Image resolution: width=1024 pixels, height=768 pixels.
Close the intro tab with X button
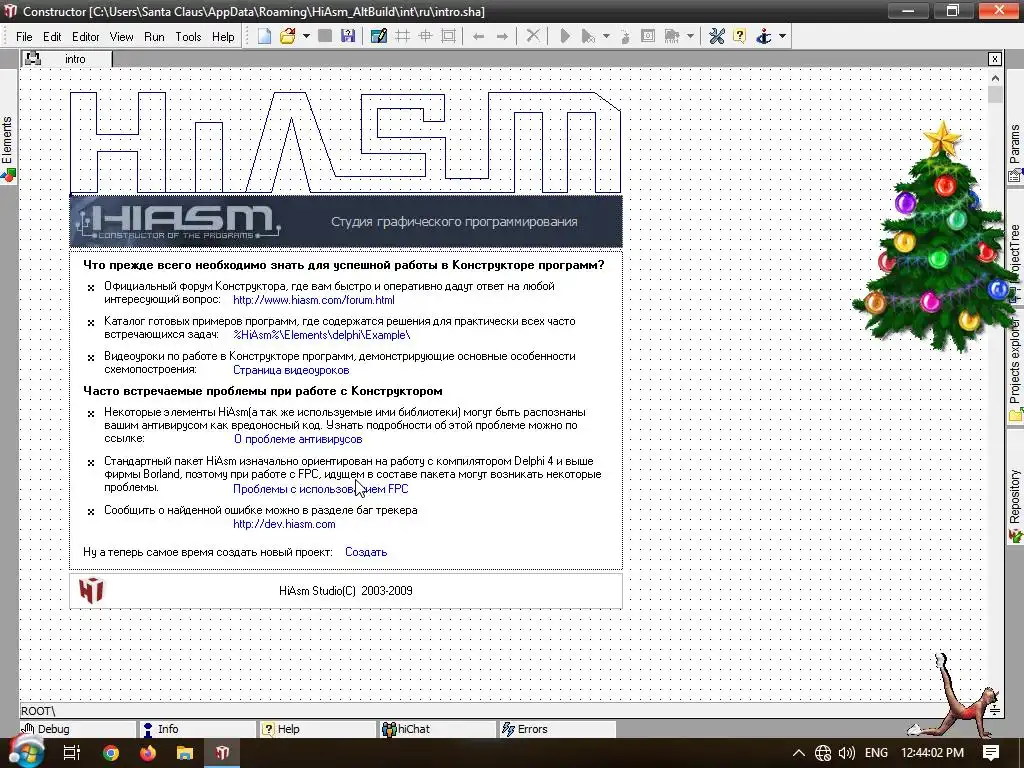994,59
